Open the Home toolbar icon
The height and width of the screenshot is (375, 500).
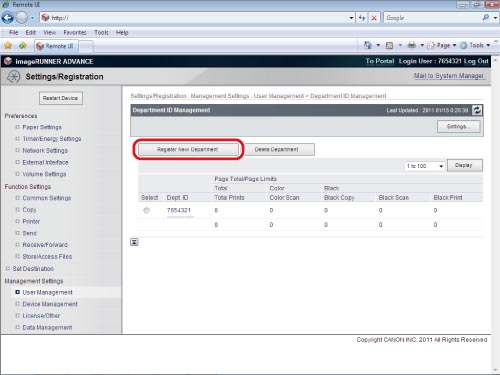click(368, 45)
